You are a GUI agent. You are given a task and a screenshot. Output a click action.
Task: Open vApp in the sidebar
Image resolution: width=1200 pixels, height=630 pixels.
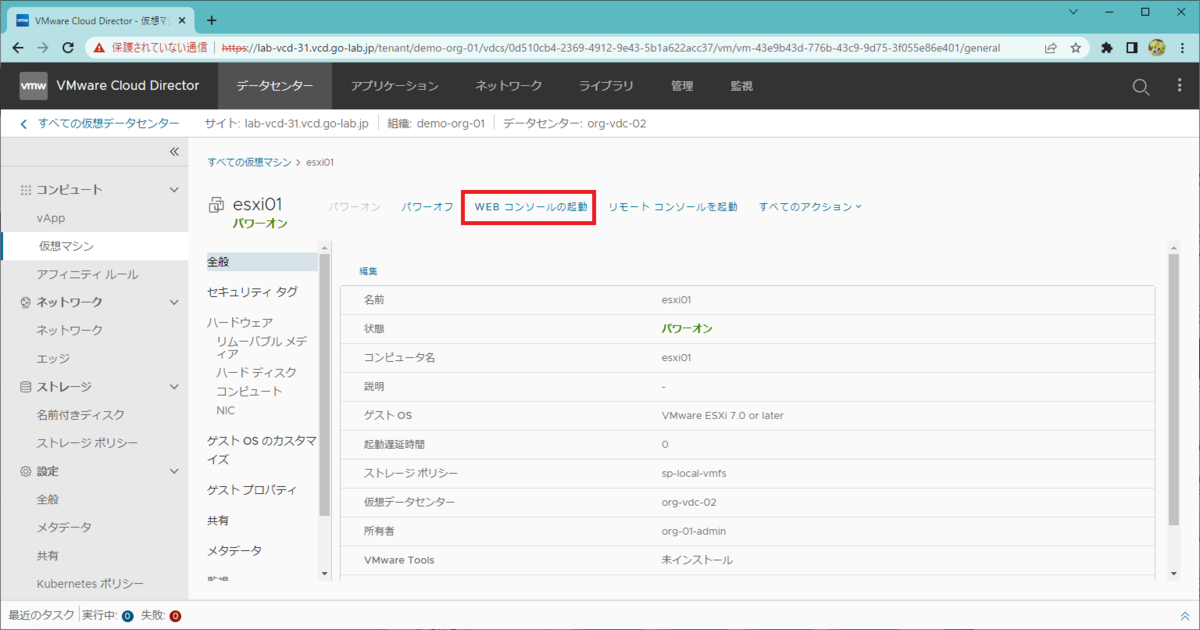pyautogui.click(x=51, y=218)
